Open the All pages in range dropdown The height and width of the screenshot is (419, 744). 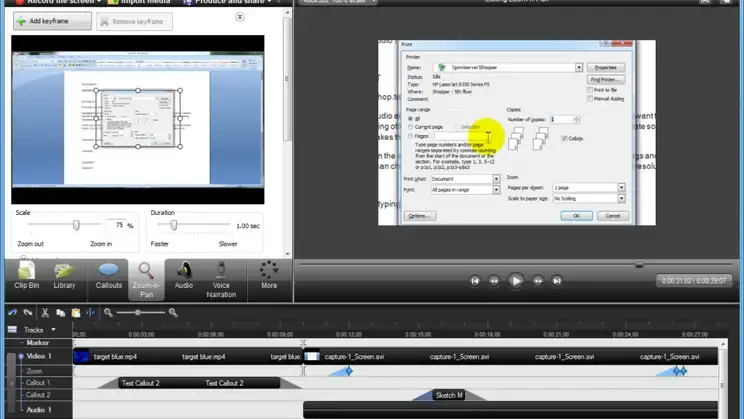click(496, 190)
